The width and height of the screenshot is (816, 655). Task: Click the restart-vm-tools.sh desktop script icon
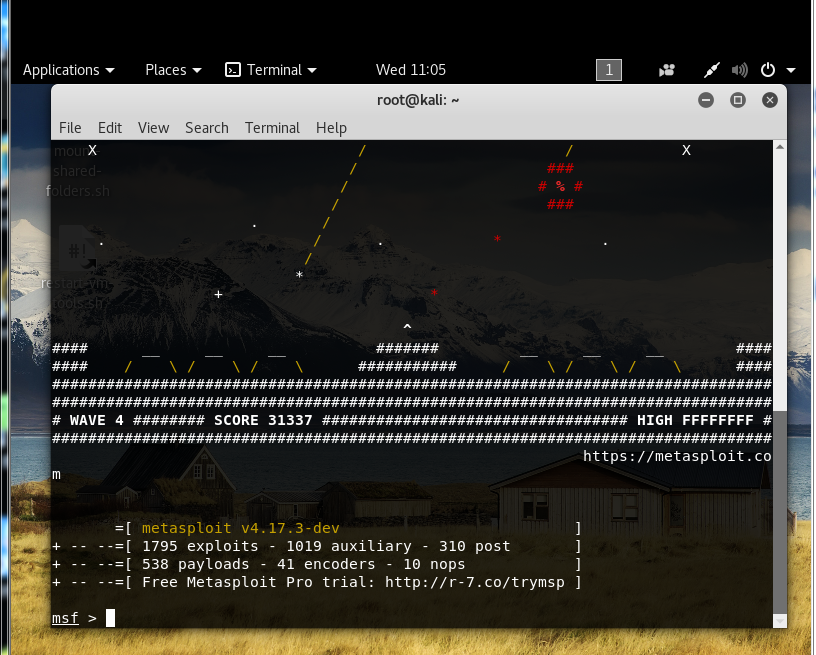(x=78, y=250)
